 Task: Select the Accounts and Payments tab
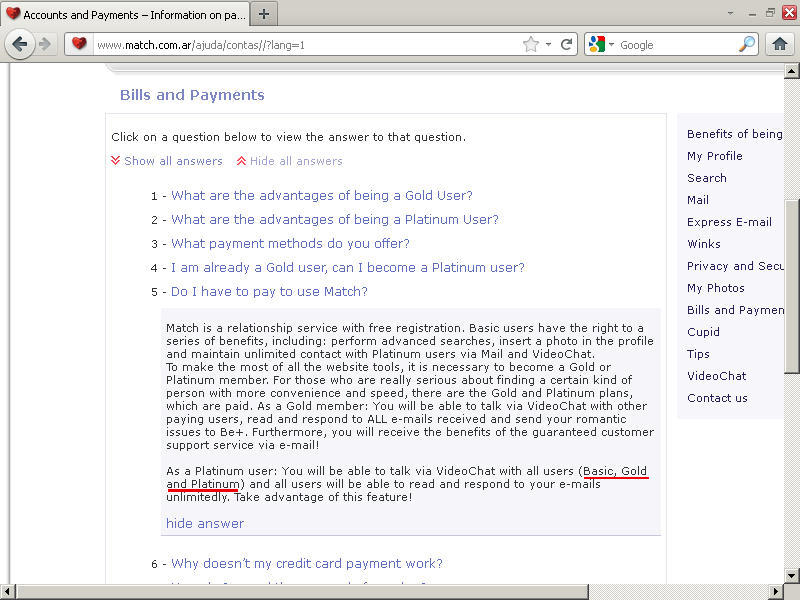tap(126, 14)
